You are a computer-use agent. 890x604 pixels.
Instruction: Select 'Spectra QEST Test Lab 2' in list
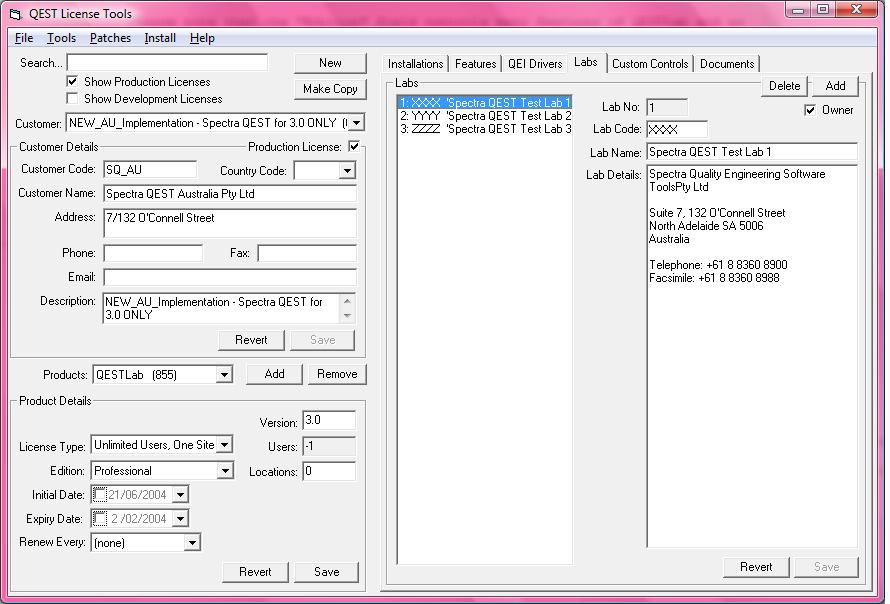point(485,116)
